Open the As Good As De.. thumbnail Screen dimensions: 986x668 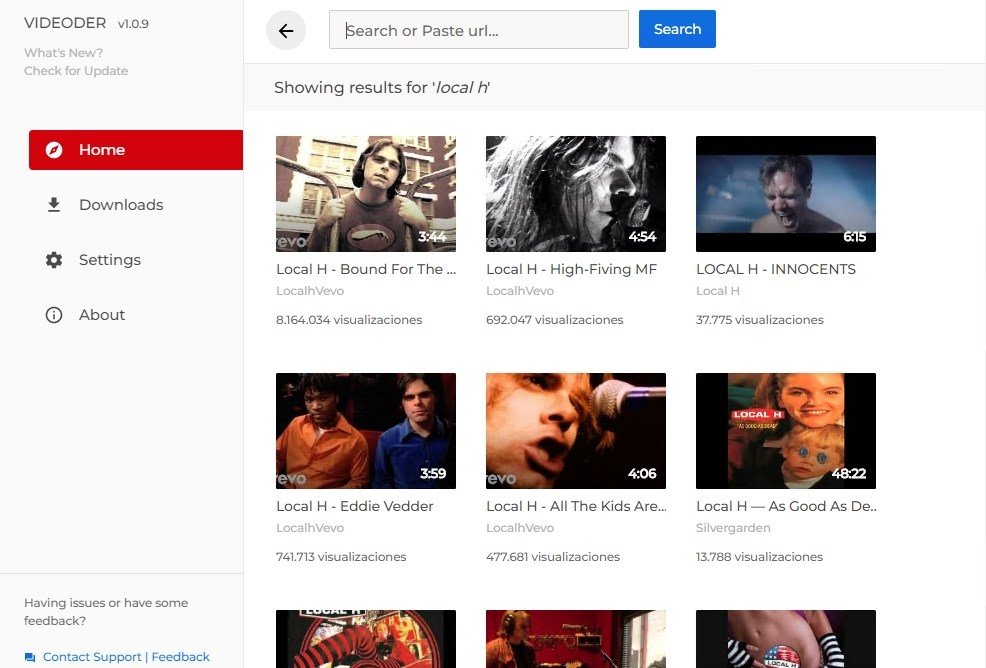(x=786, y=431)
